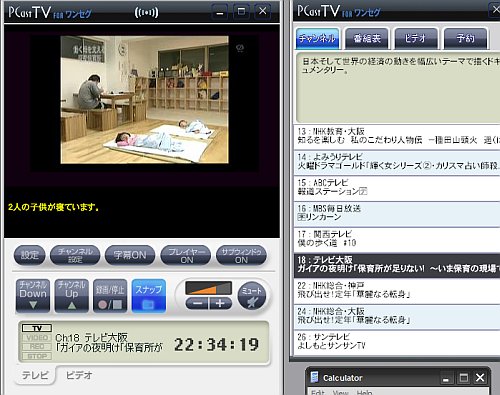
Task: Select channel 14 よみうりテレビ
Action: pyautogui.click(x=397, y=162)
